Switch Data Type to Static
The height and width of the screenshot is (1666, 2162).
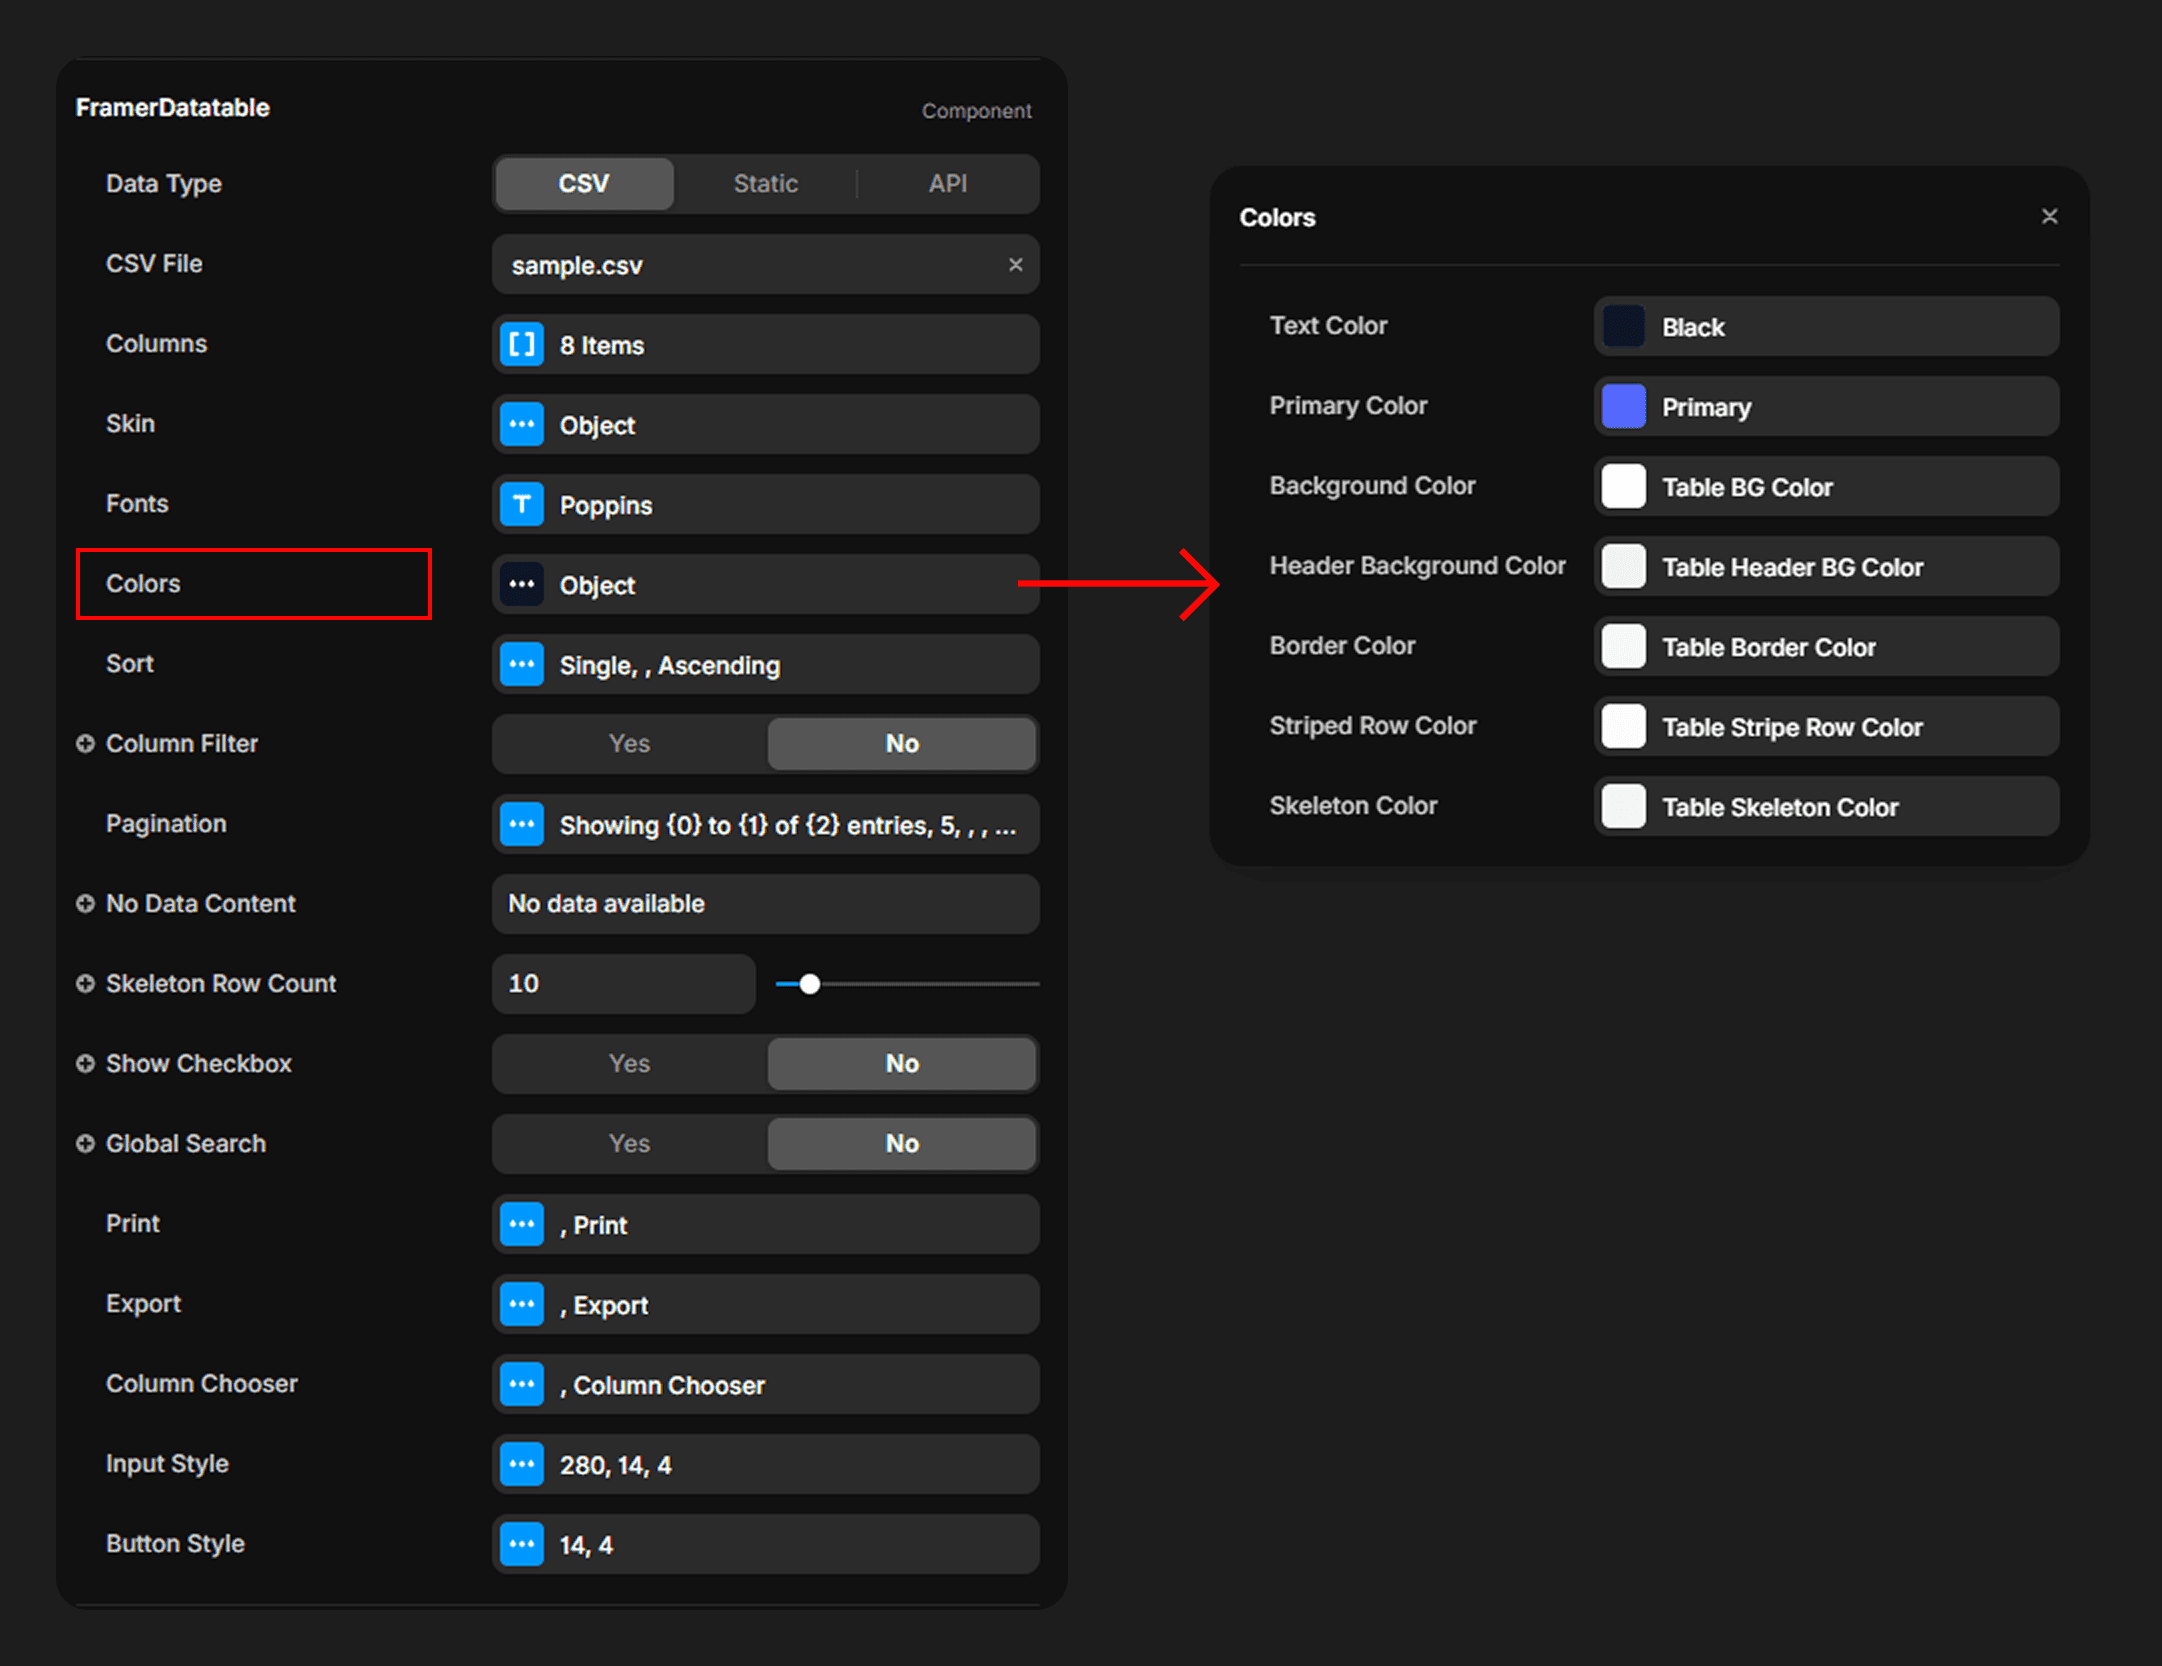(765, 184)
